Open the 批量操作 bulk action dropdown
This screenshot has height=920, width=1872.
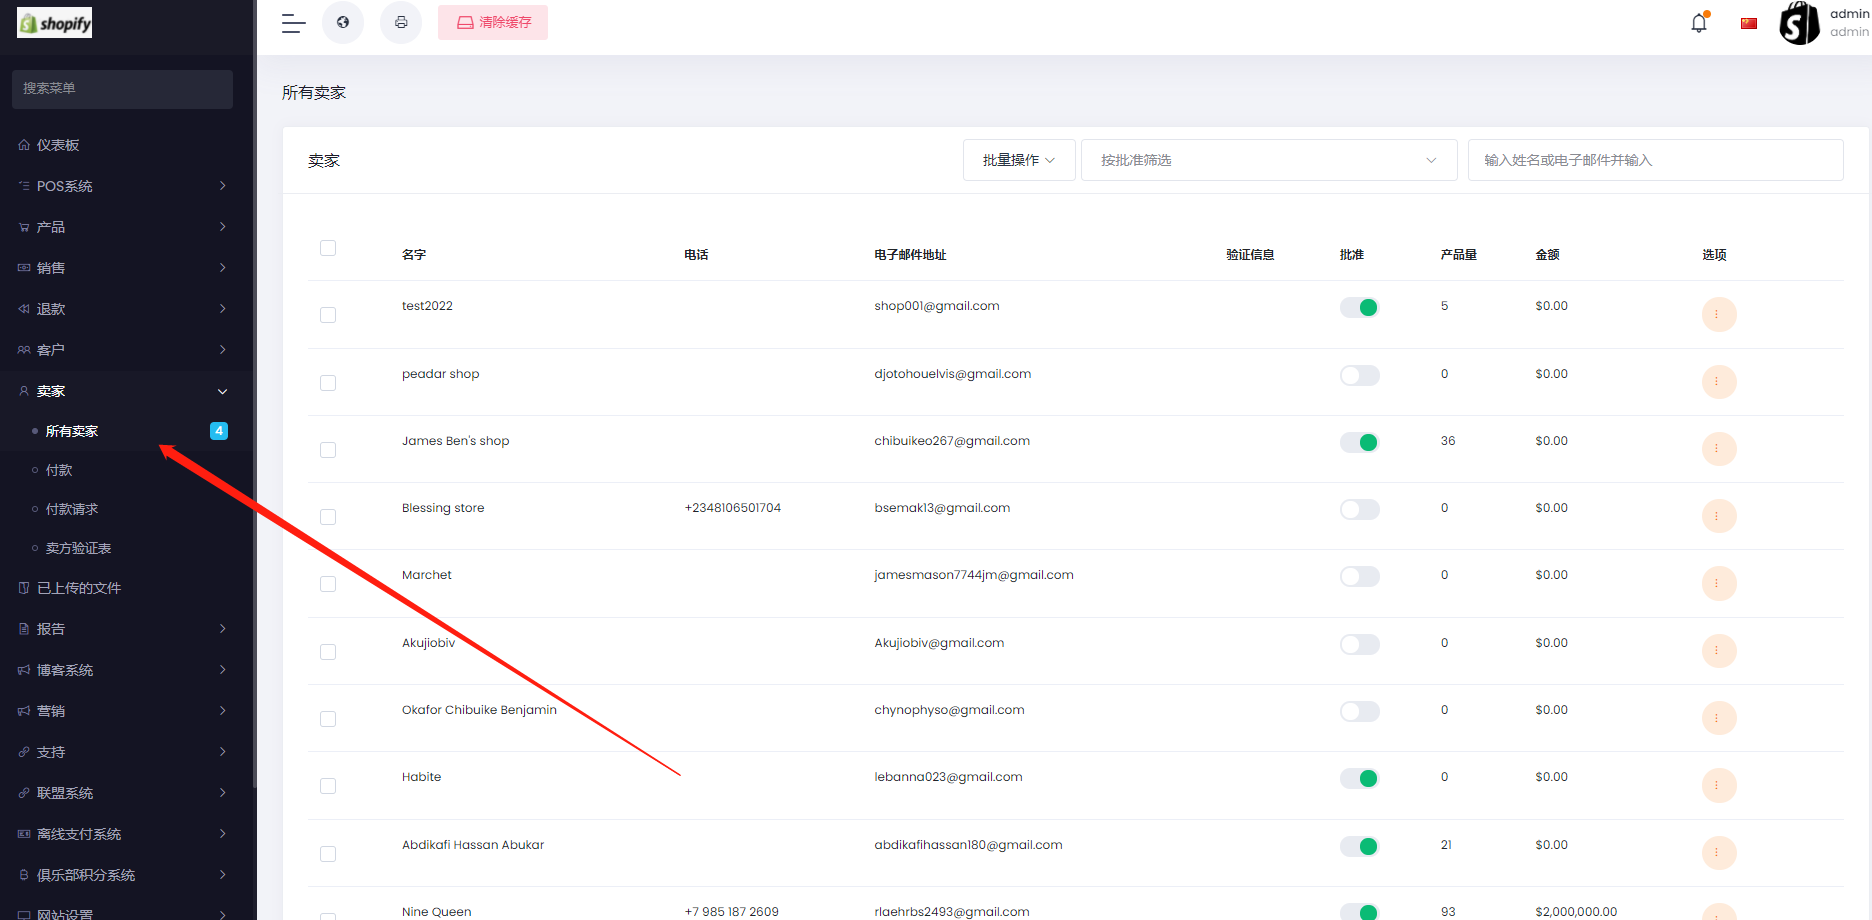[x=1019, y=160]
